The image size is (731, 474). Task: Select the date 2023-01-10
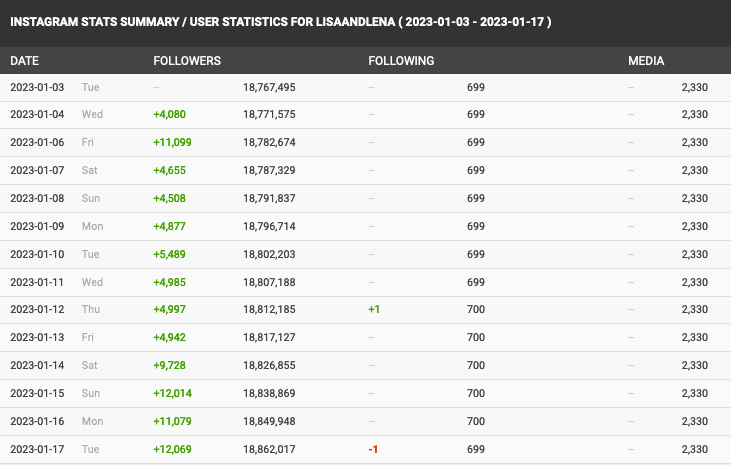(37, 254)
